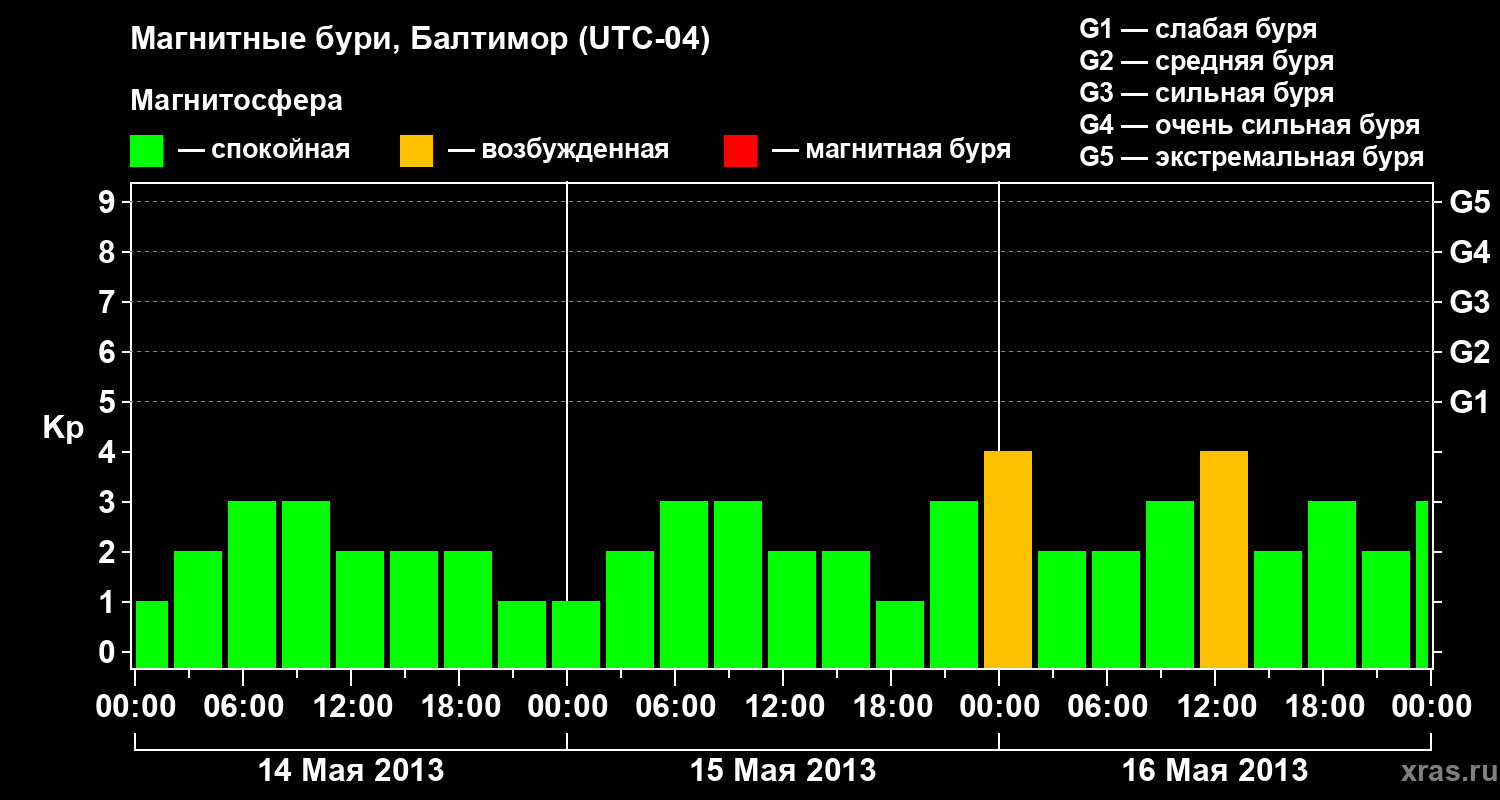Select the orange Kp 4 bar at 12:00 on 16 May
1500x800 pixels.
pos(1224,560)
